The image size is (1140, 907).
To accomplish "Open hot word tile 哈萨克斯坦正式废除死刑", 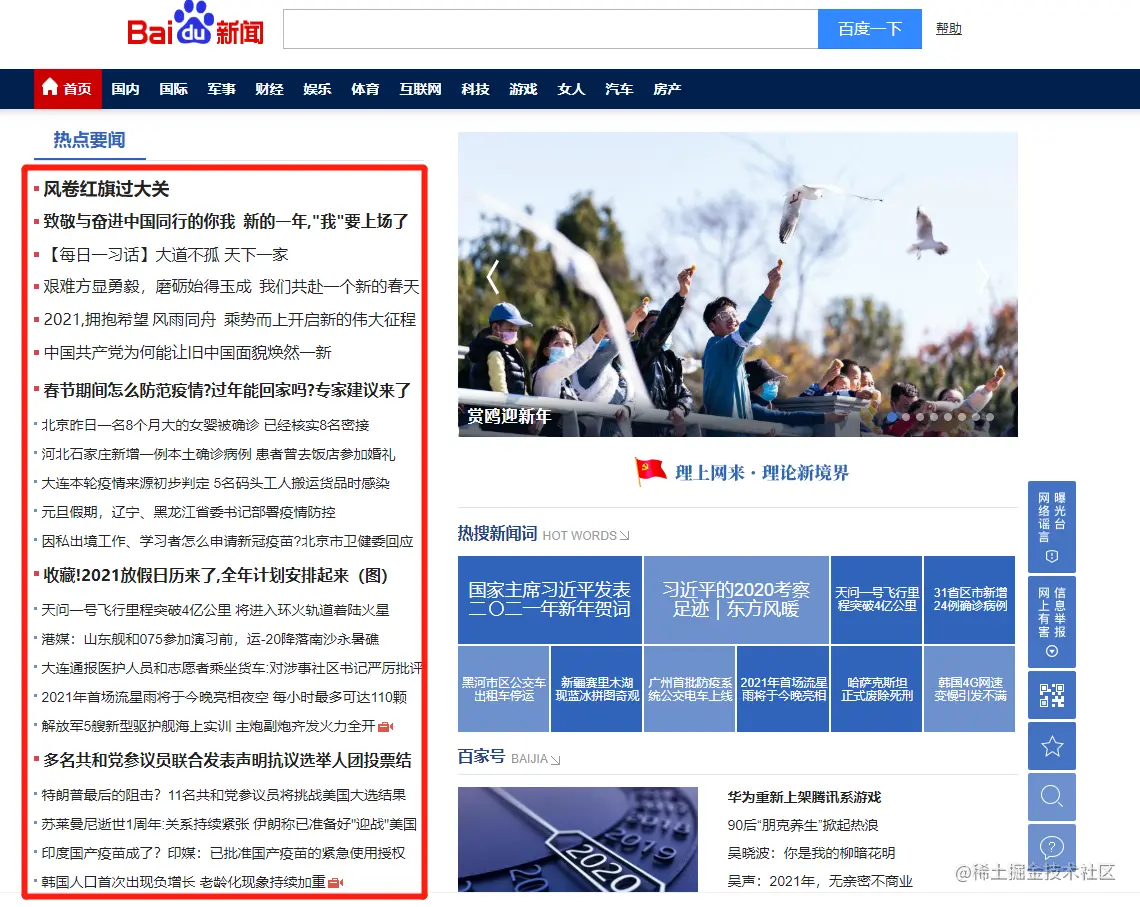I will 876,689.
